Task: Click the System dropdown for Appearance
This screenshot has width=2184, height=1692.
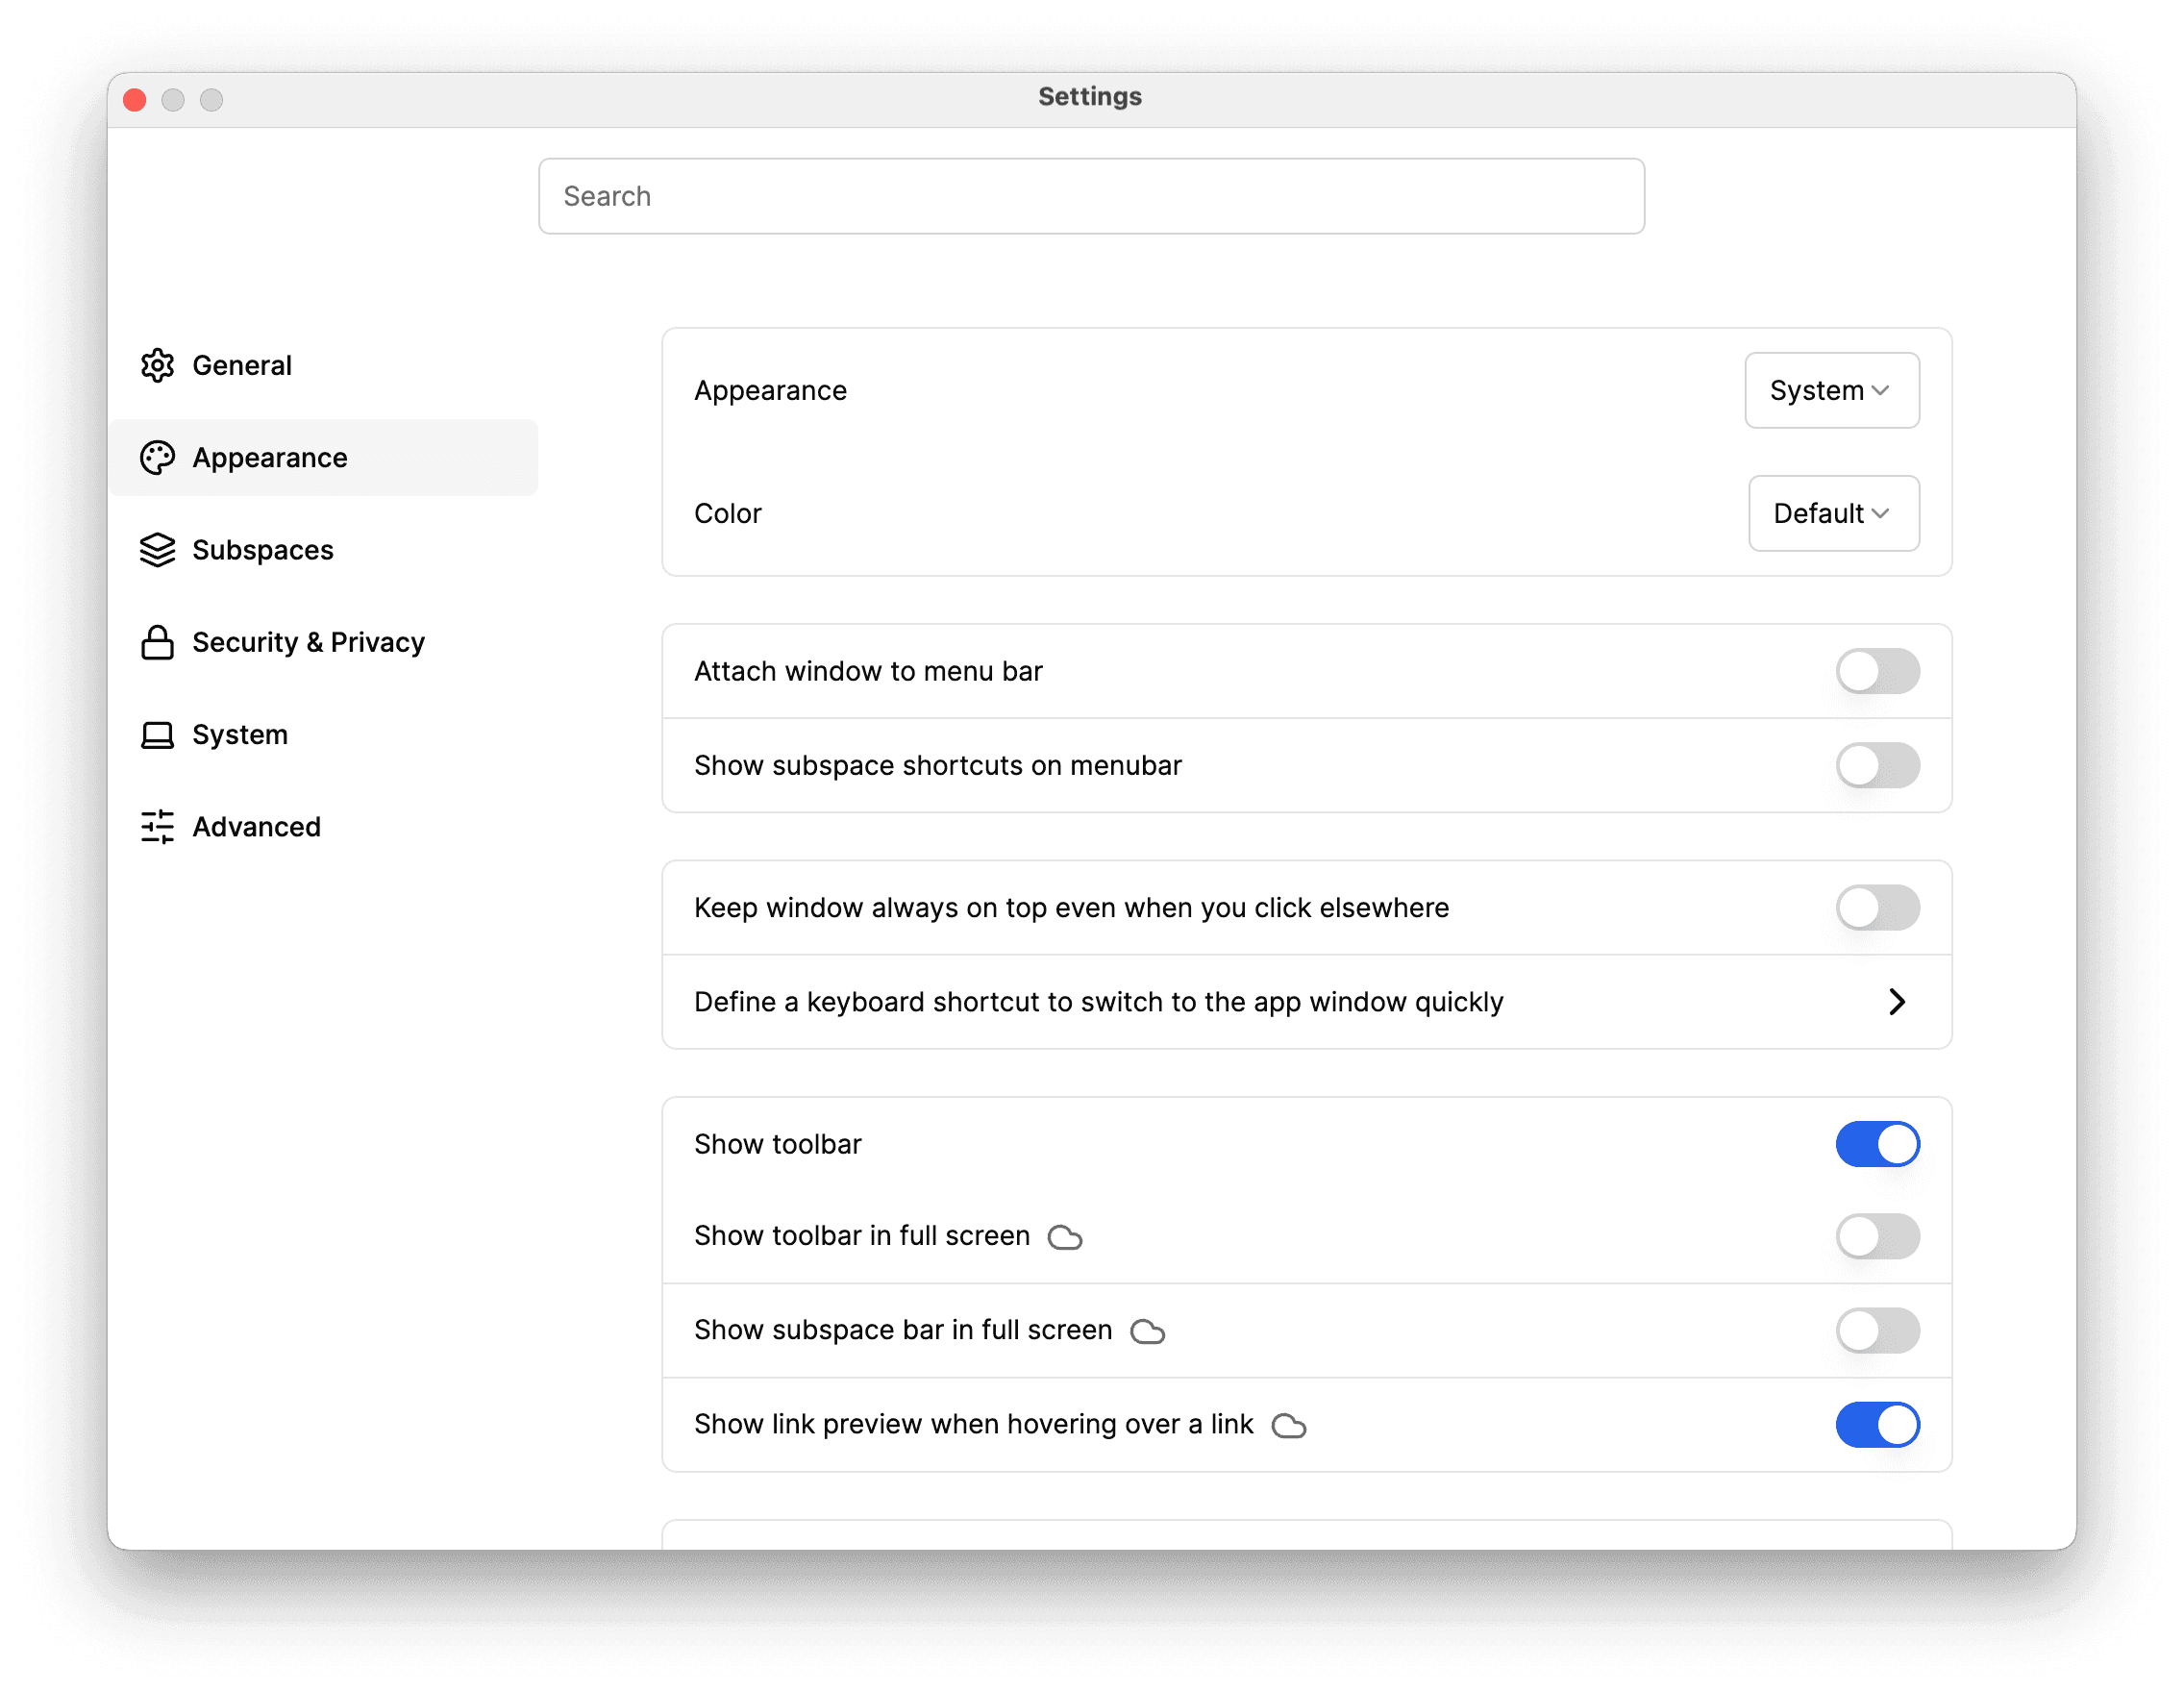Action: [x=1829, y=390]
